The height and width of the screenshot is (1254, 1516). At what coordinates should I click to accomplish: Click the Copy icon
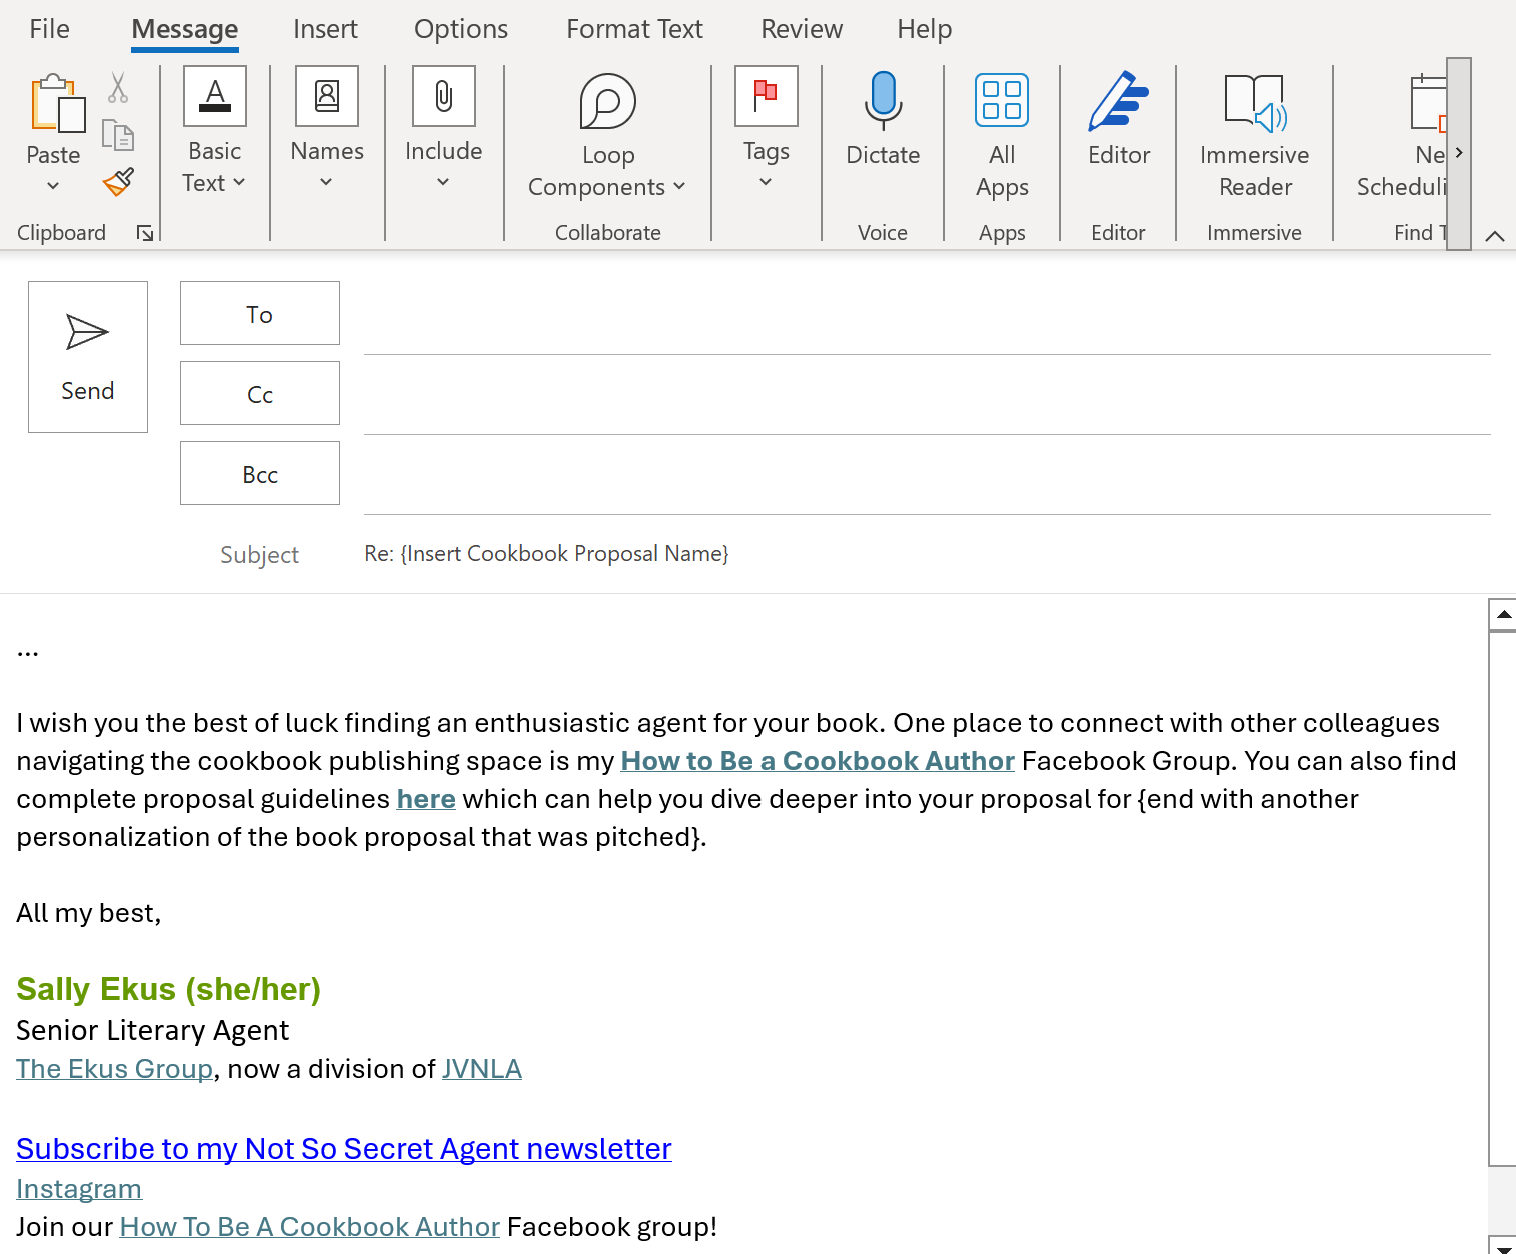pos(118,135)
